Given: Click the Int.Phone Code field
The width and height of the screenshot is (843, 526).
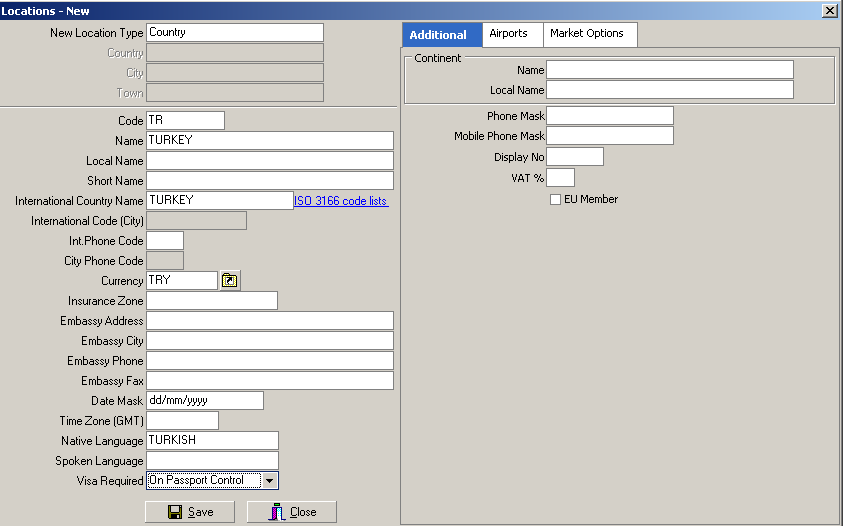Looking at the screenshot, I should tap(165, 241).
